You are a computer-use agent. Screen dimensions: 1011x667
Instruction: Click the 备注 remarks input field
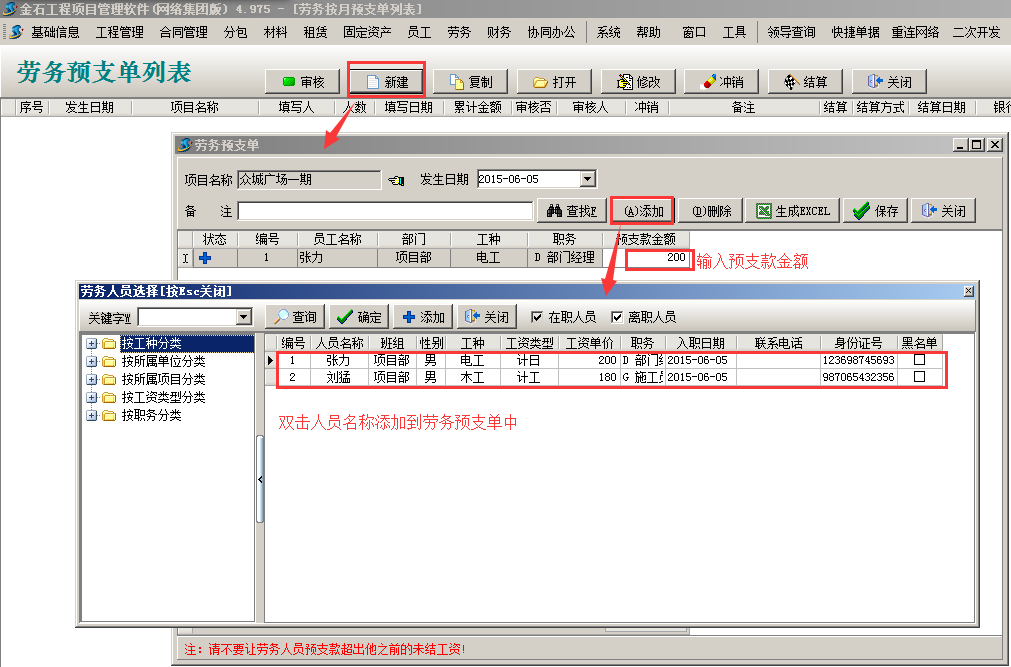[385, 211]
